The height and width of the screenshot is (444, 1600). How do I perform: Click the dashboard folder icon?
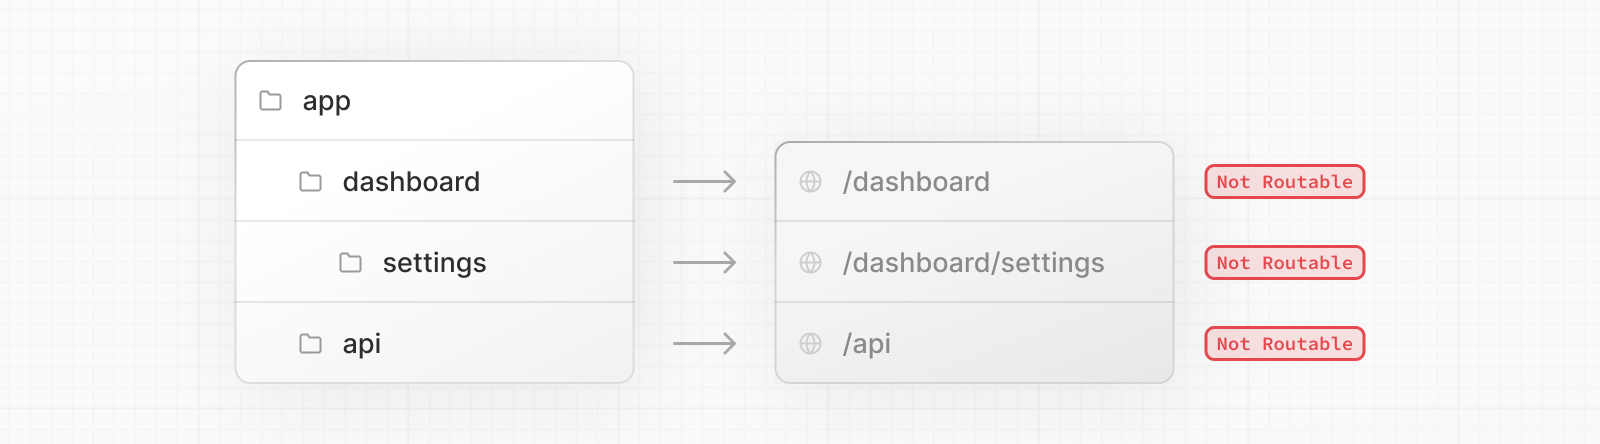point(310,182)
